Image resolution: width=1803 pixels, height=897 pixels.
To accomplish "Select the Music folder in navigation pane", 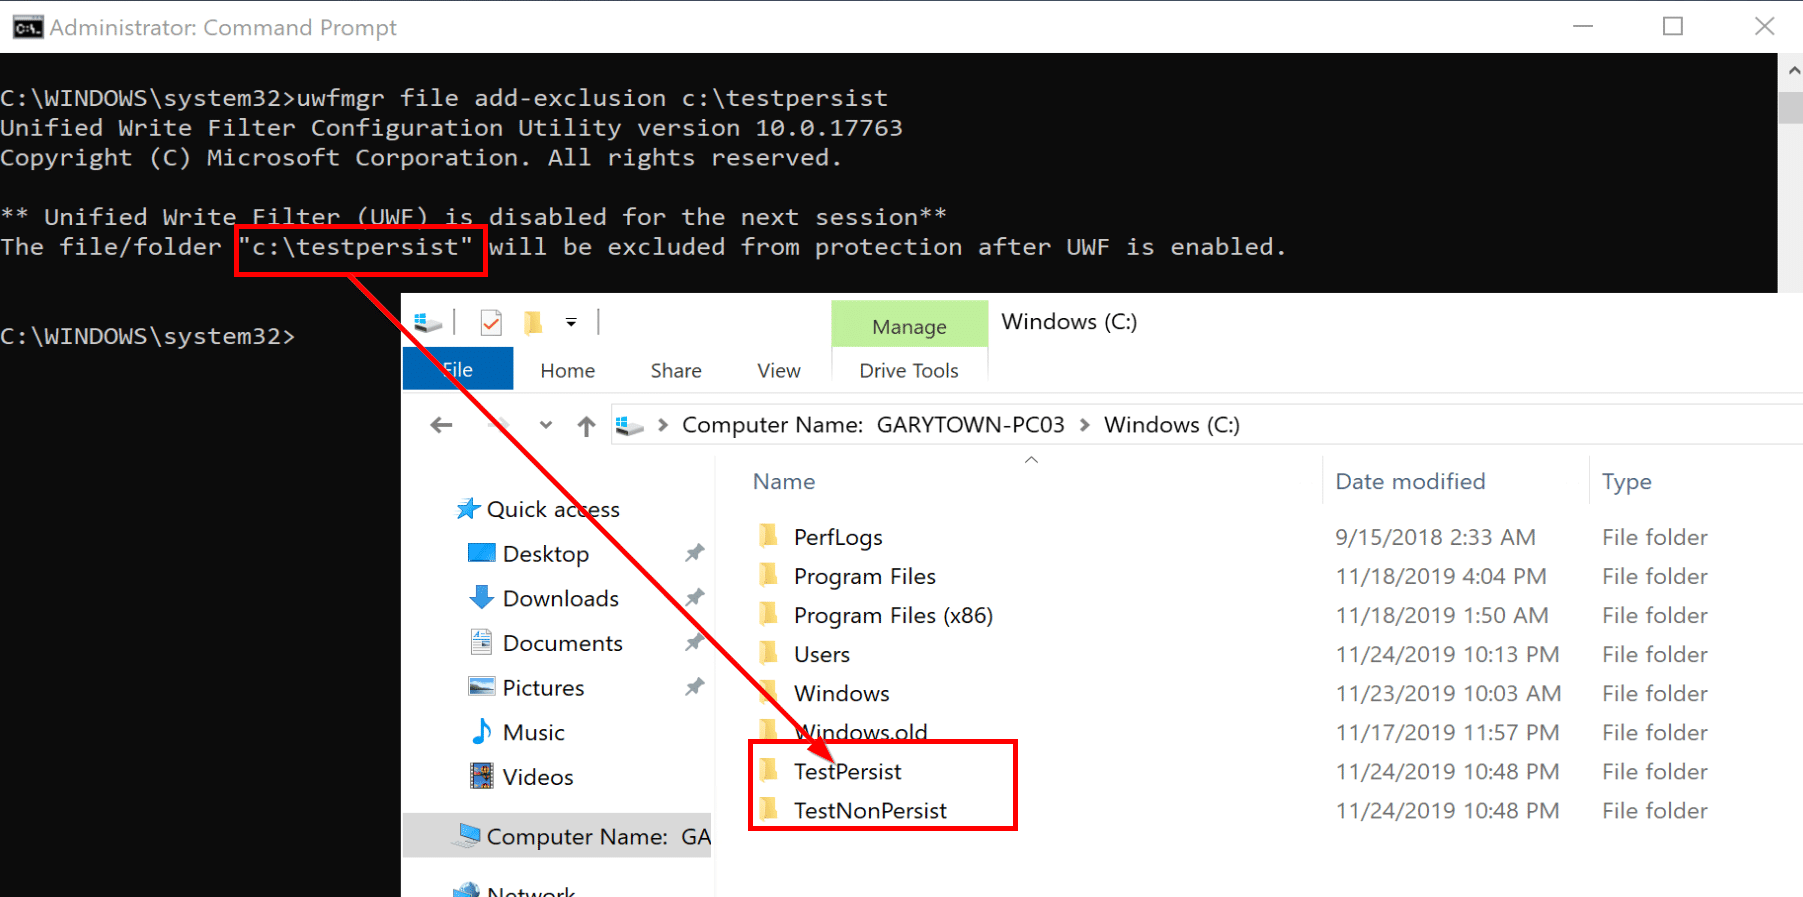I will [533, 732].
